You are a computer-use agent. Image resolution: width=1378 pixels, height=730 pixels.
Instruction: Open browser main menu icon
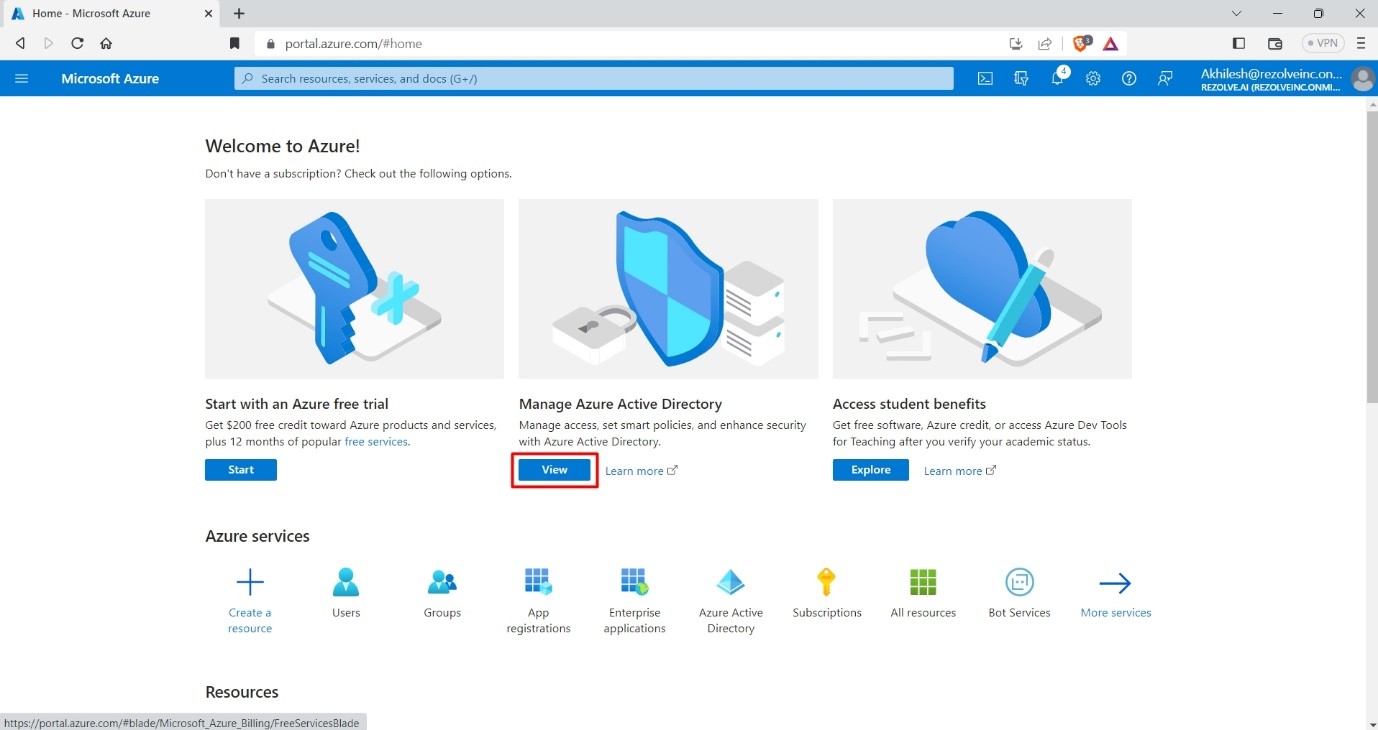[1361, 43]
